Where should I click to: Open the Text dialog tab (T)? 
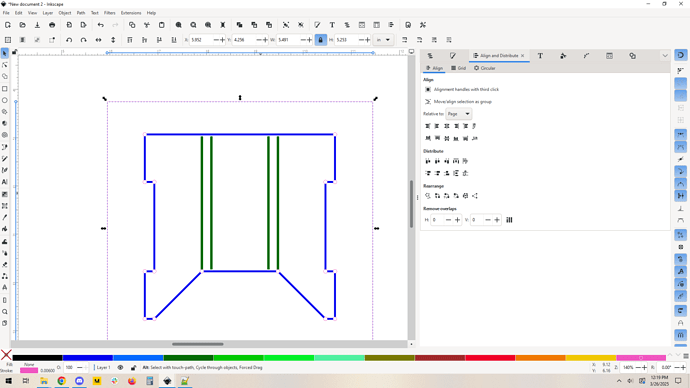pyautogui.click(x=540, y=56)
